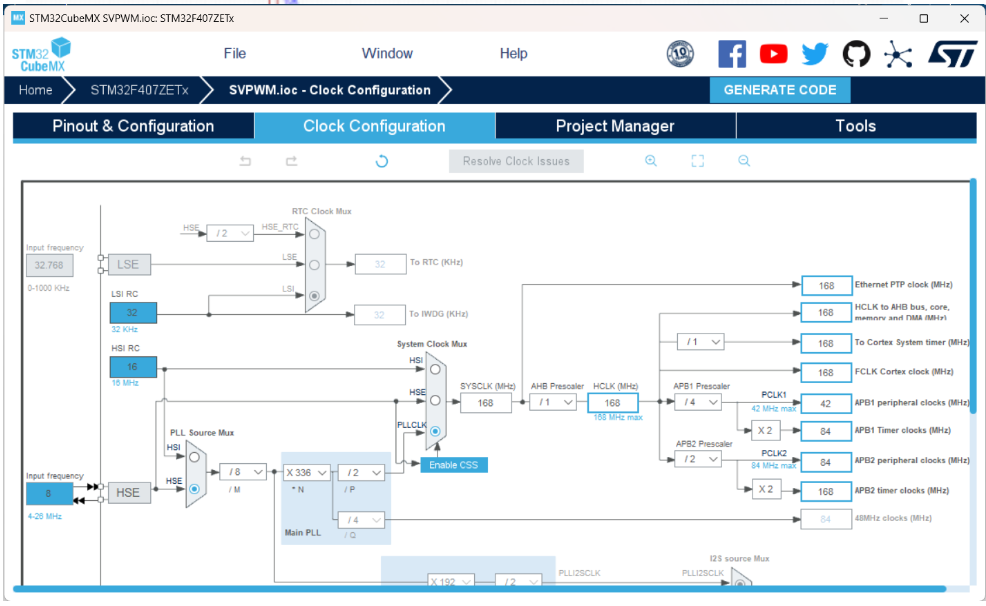The image size is (986, 606).
Task: Click SVPWM.ioc - Clock Configuration breadcrumb
Action: pyautogui.click(x=330, y=90)
